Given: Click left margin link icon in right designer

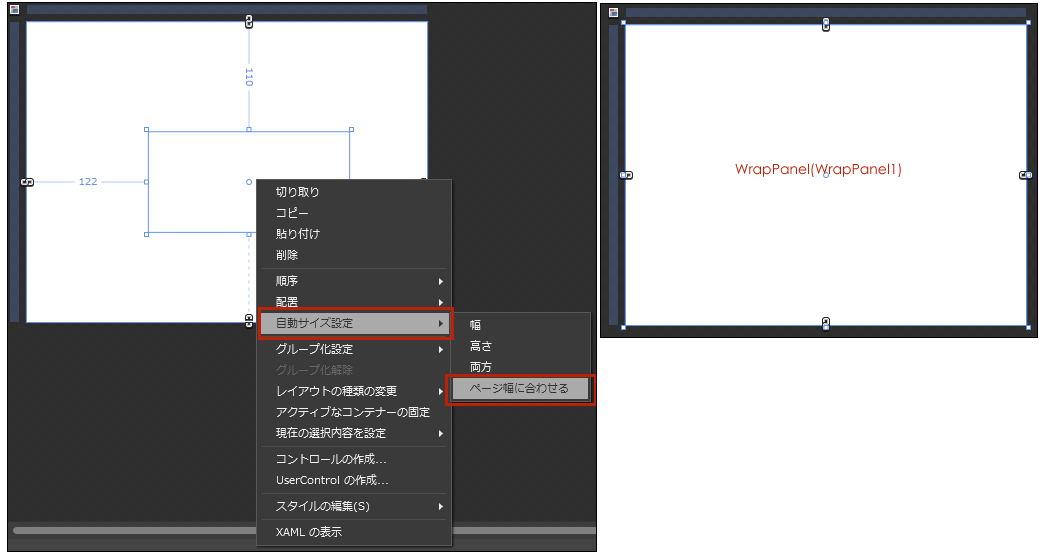Looking at the screenshot, I should click(626, 175).
